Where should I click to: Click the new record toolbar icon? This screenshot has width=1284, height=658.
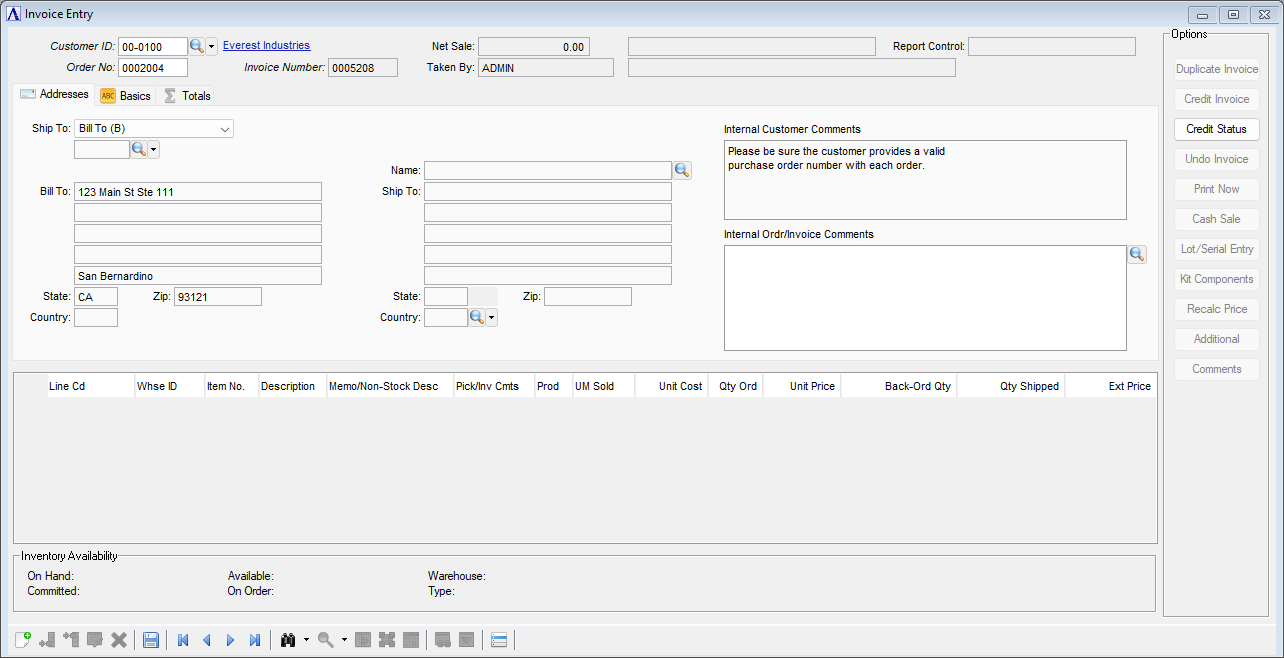pos(24,640)
